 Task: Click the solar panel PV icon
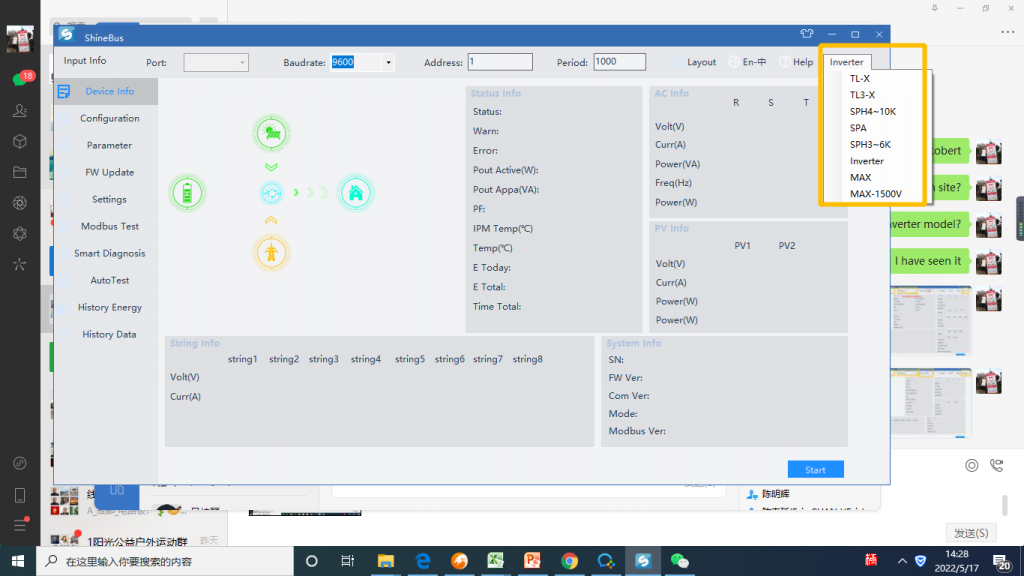point(271,133)
